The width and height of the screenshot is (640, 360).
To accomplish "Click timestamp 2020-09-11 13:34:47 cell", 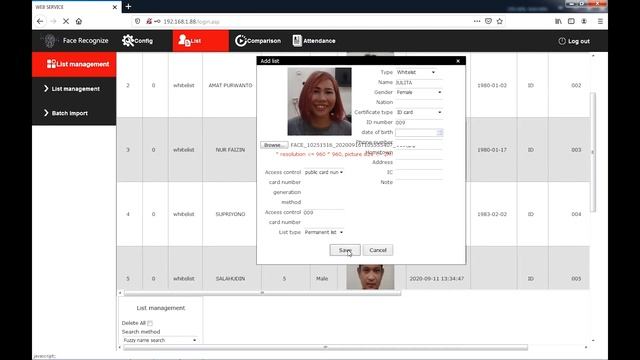I will [x=437, y=278].
